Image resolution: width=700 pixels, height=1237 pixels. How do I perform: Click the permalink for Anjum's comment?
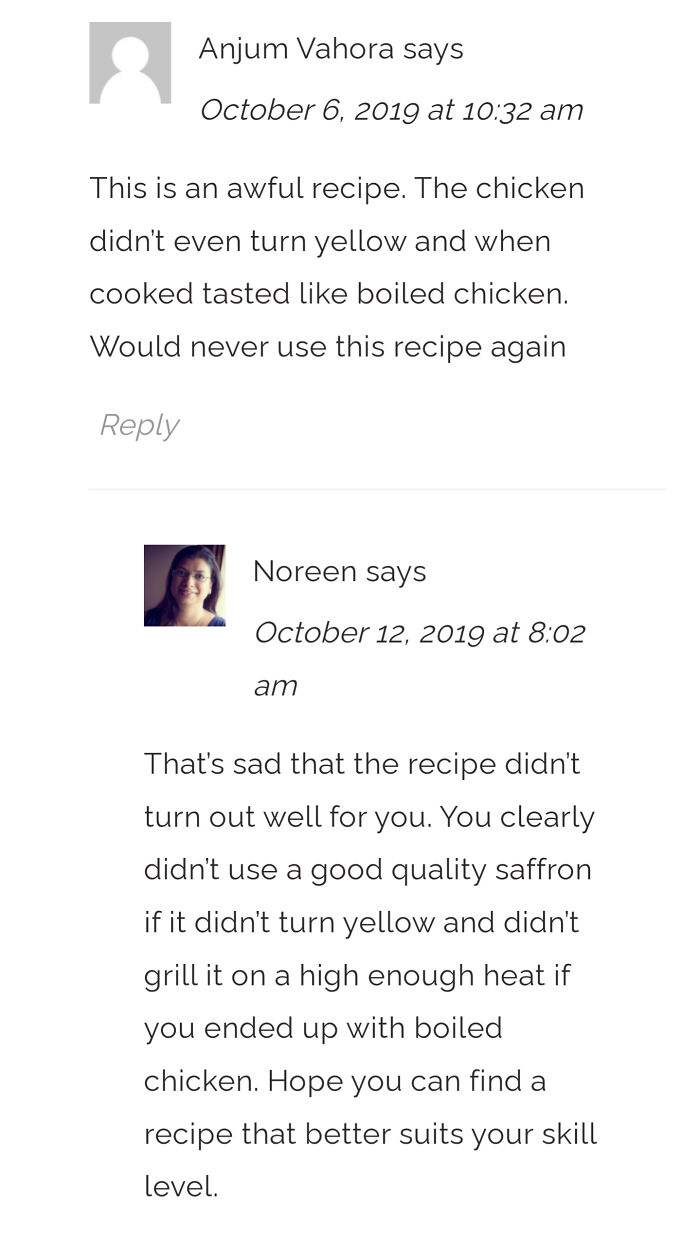(x=392, y=110)
